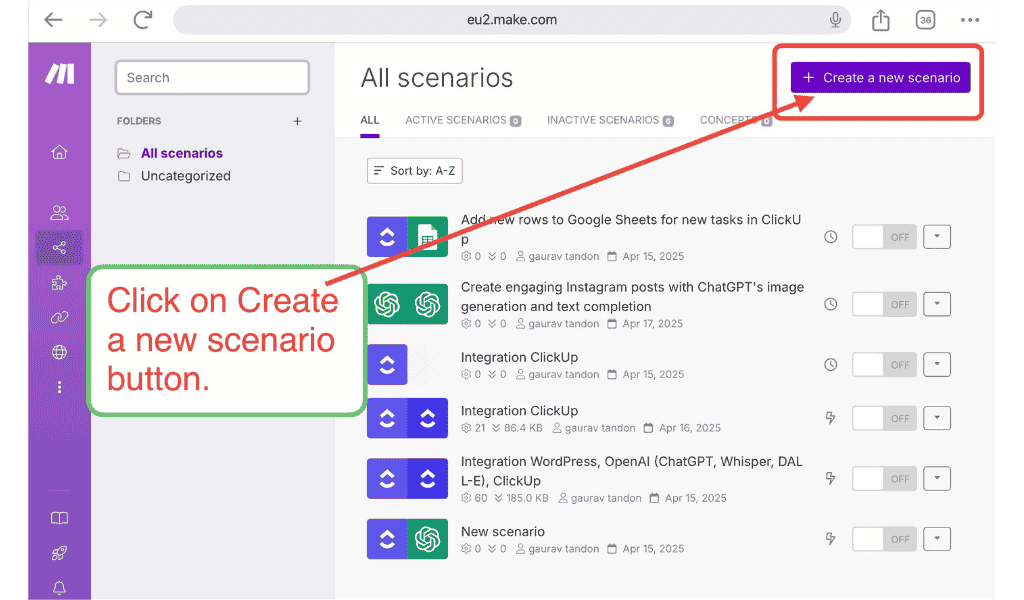
Task: Switch to ACTIVE SCENARIOS tab
Action: [x=463, y=120]
